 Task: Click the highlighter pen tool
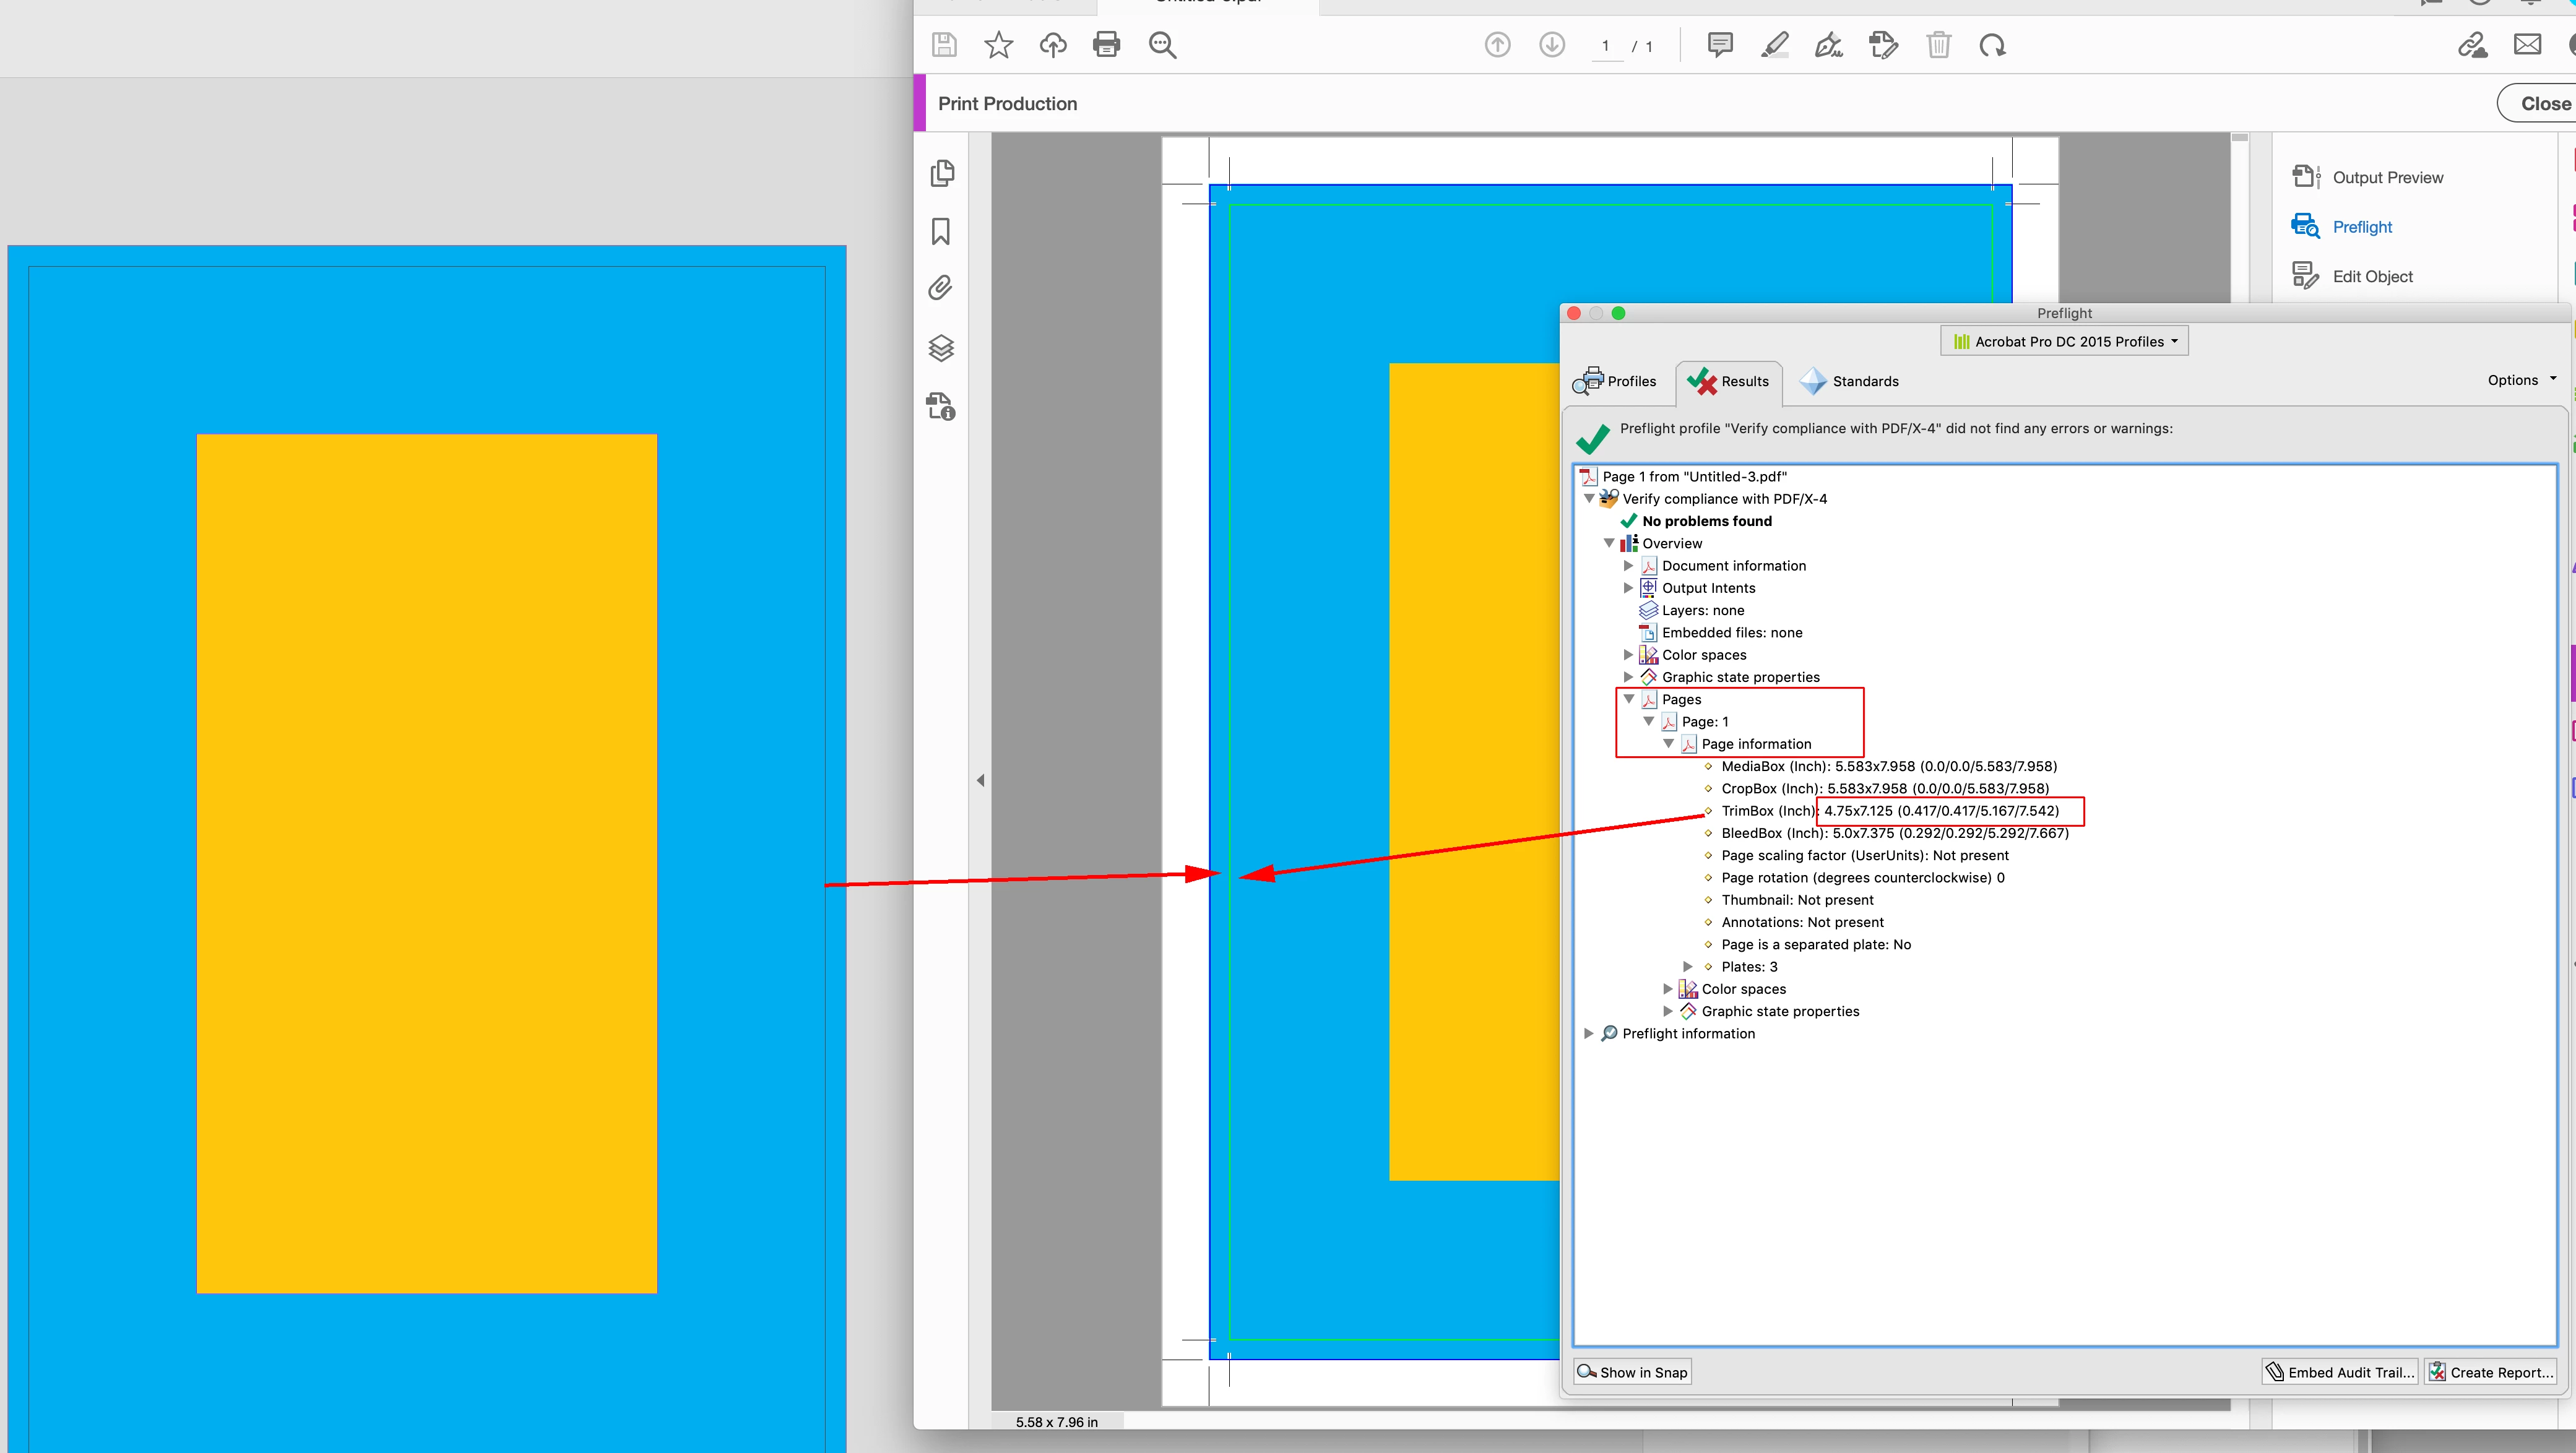click(1774, 45)
